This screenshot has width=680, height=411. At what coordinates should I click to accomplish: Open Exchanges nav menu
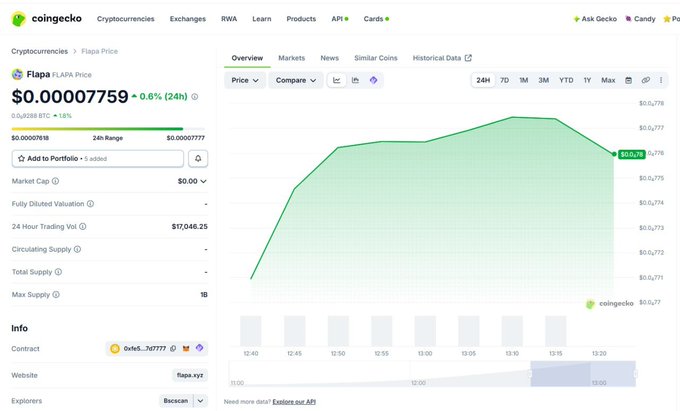188,19
